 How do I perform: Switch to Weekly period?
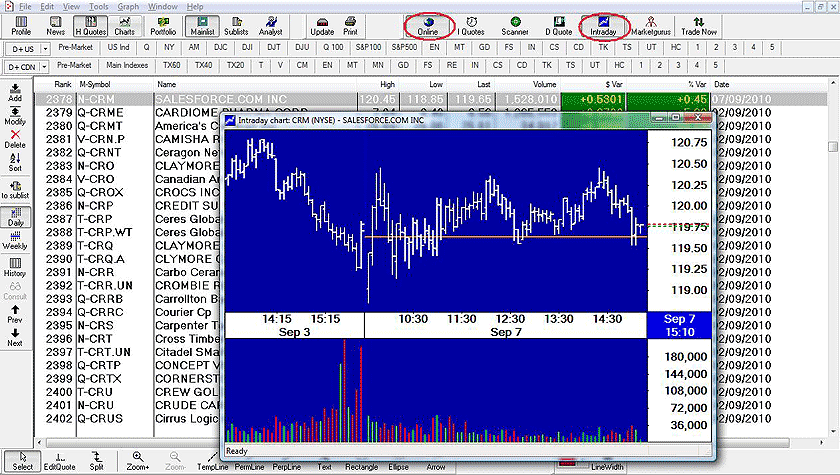coord(15,240)
